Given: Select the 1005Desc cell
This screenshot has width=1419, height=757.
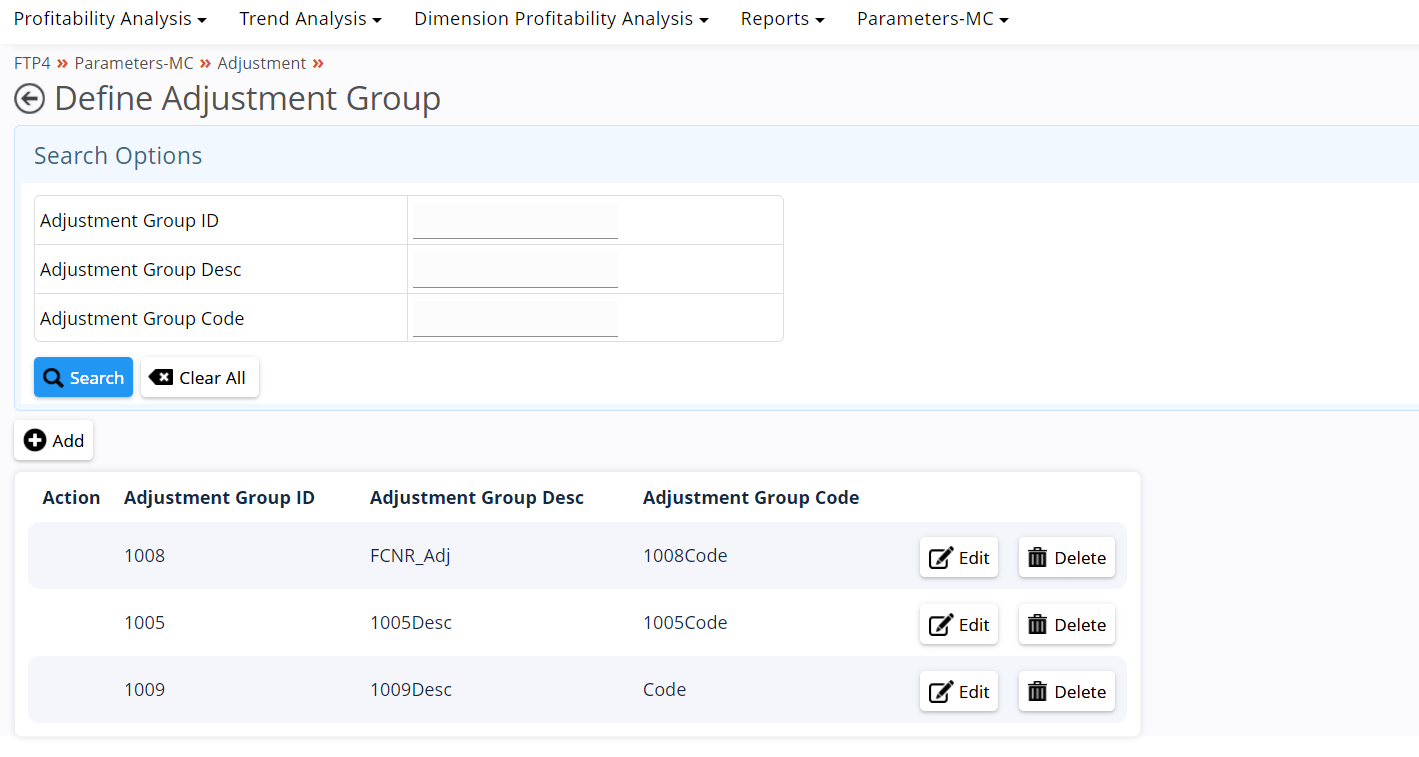Looking at the screenshot, I should [x=411, y=623].
